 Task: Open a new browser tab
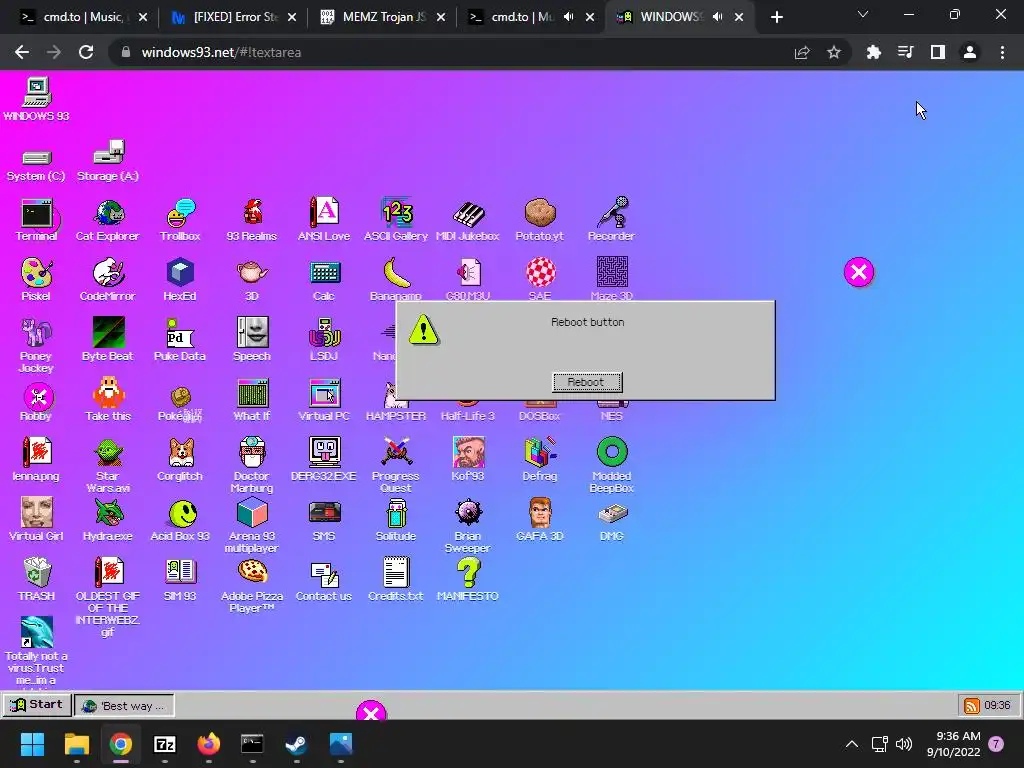pyautogui.click(x=776, y=18)
